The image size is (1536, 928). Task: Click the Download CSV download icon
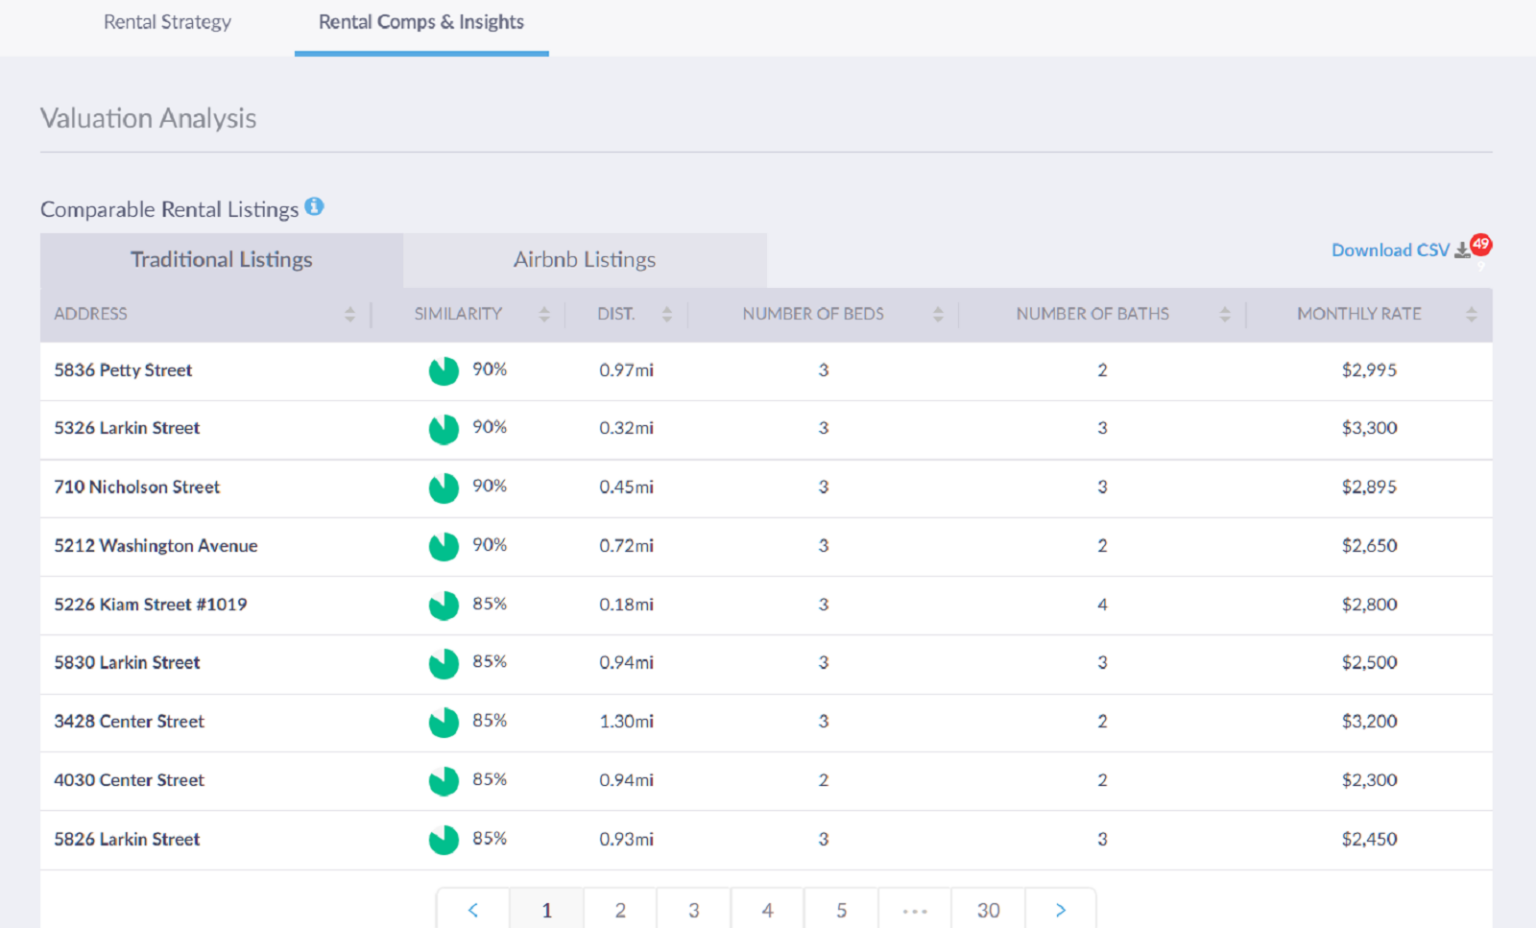point(1462,250)
